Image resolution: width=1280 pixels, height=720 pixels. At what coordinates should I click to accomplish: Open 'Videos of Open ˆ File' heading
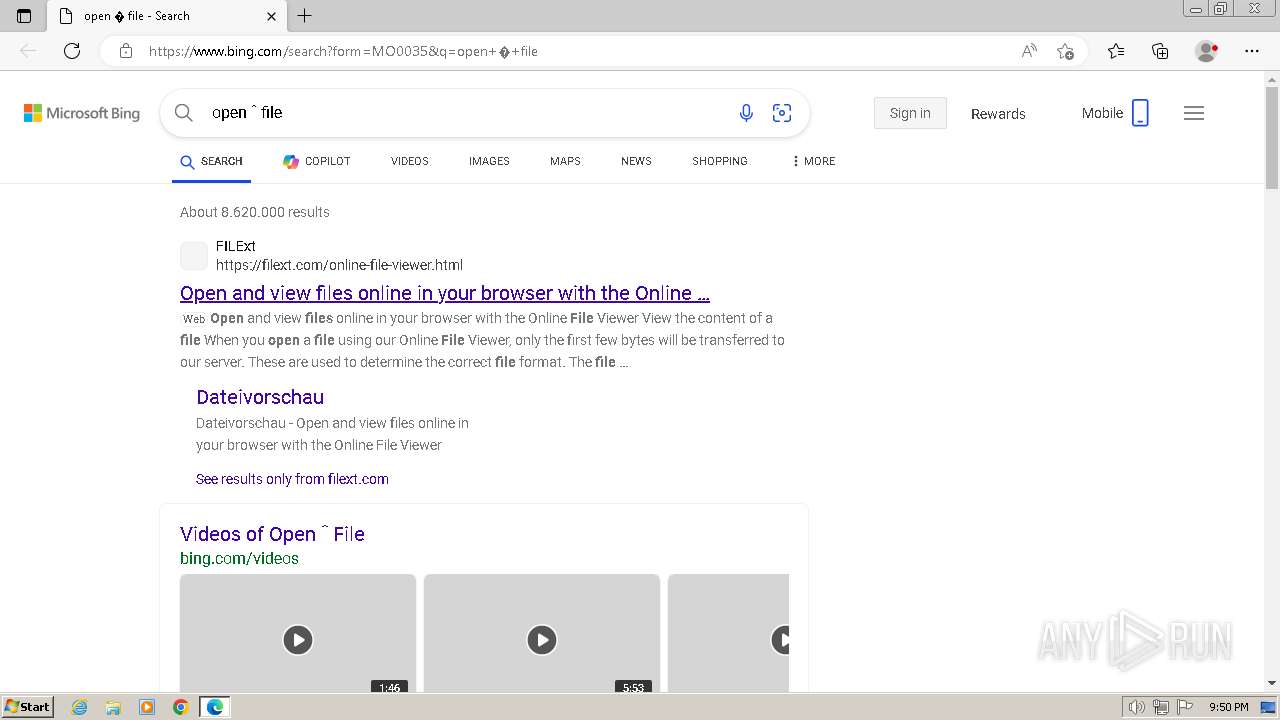(x=272, y=534)
